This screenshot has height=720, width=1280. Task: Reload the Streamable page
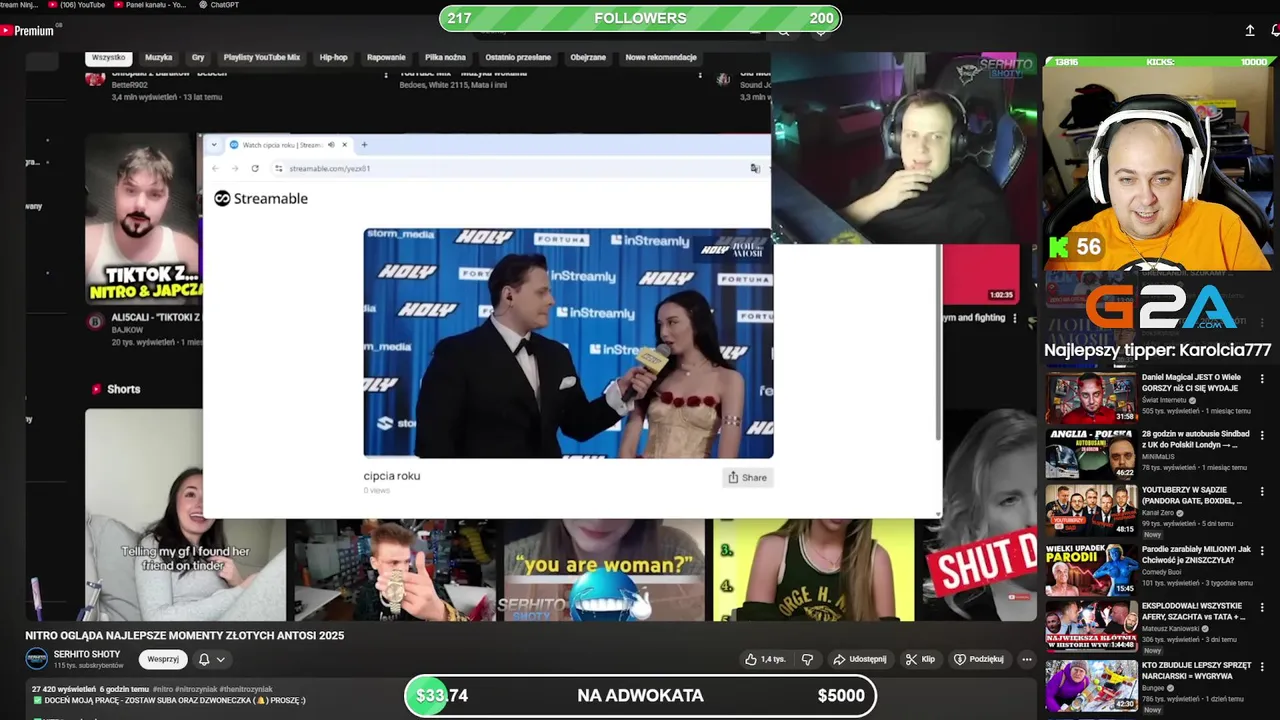click(x=255, y=168)
